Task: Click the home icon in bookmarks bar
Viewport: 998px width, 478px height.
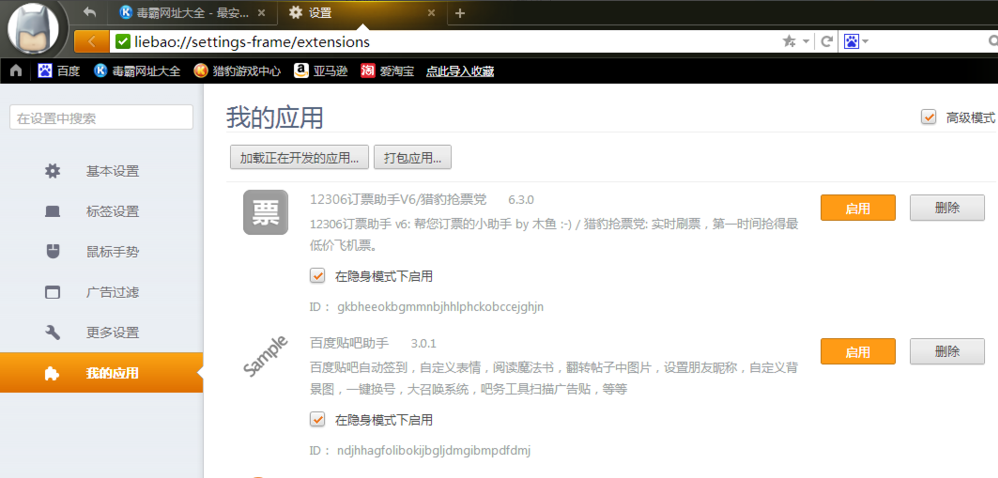Action: tap(16, 71)
